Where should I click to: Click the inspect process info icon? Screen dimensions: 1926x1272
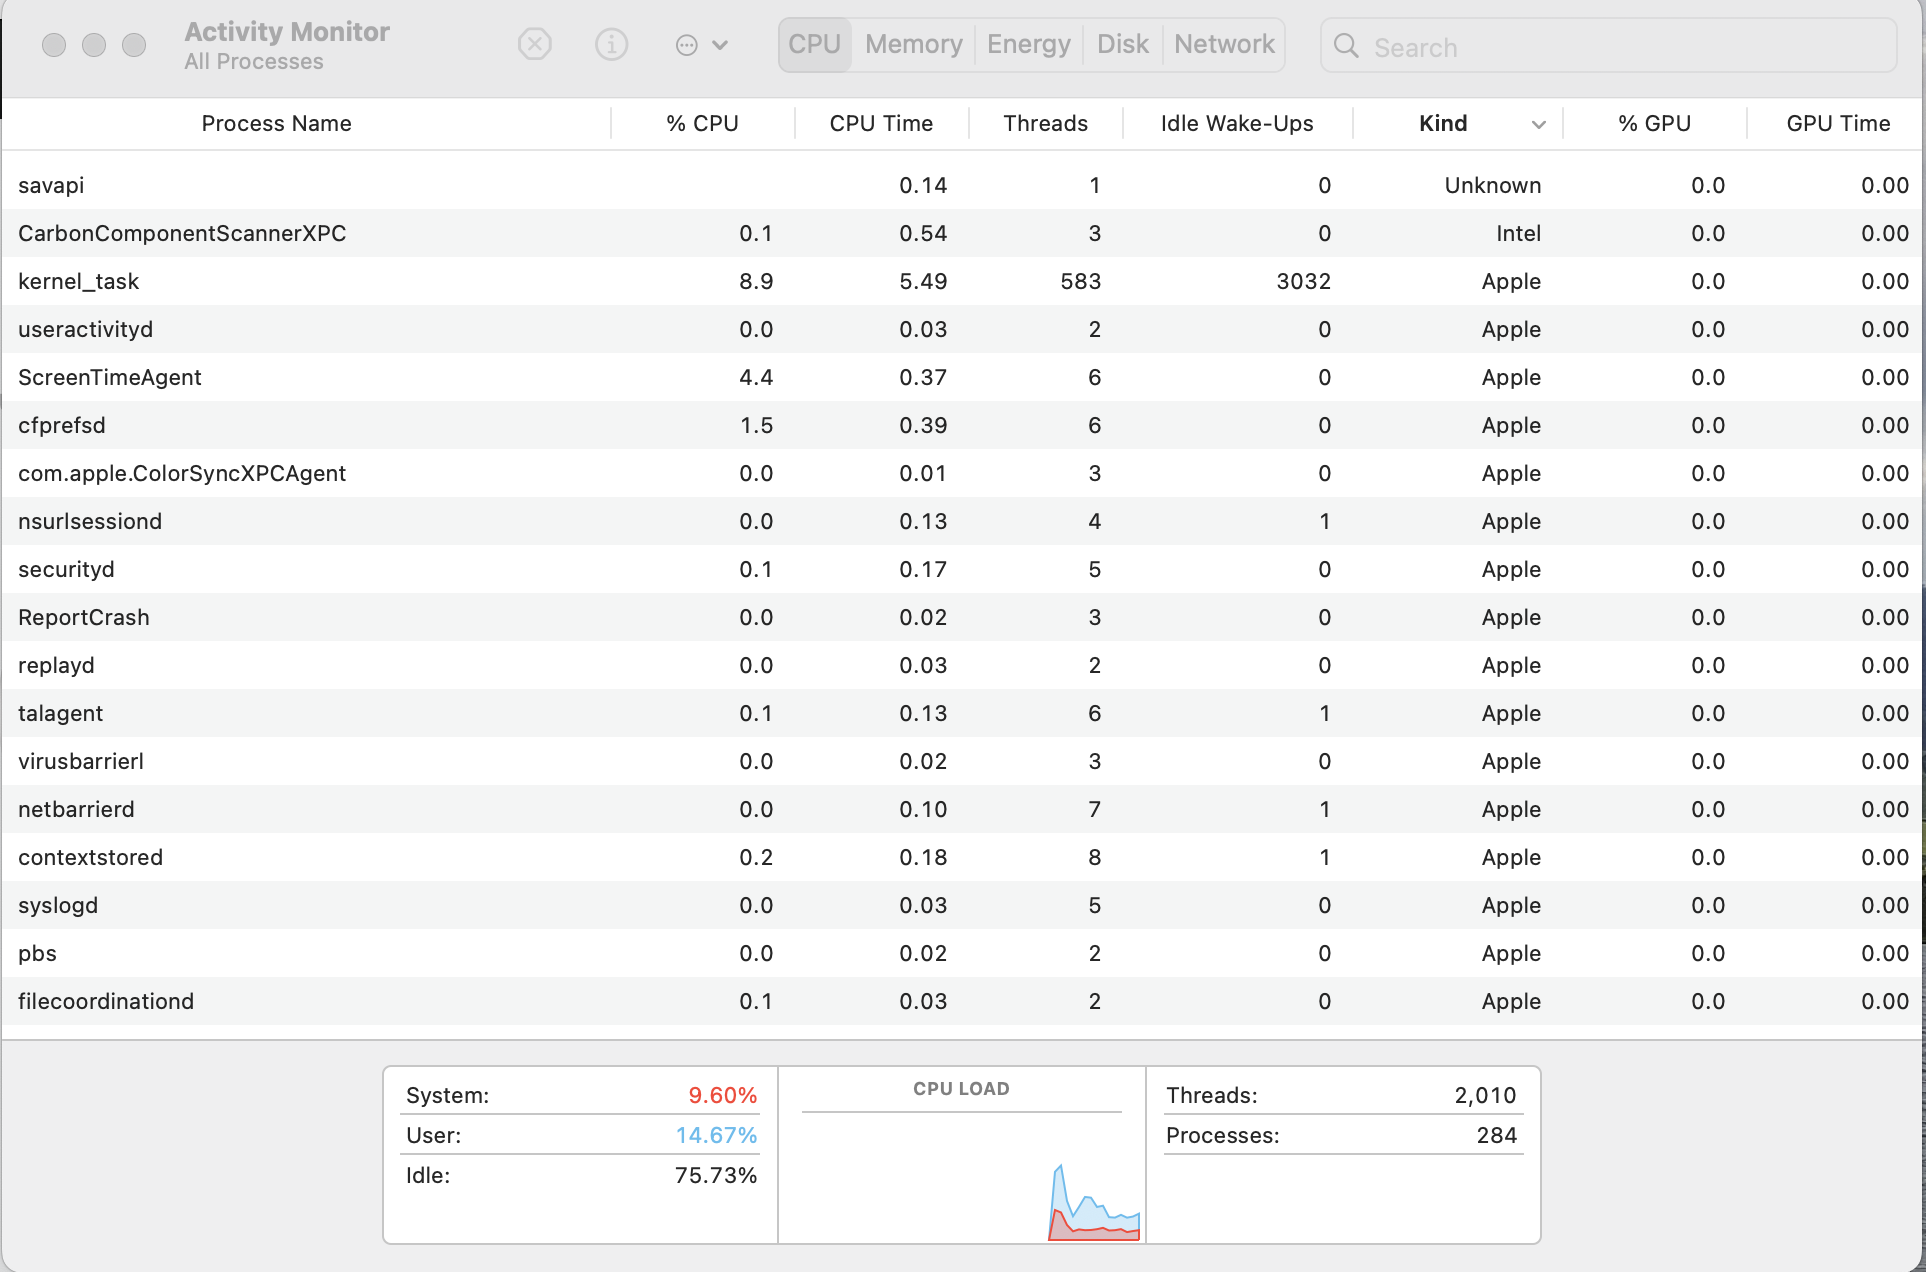611,45
